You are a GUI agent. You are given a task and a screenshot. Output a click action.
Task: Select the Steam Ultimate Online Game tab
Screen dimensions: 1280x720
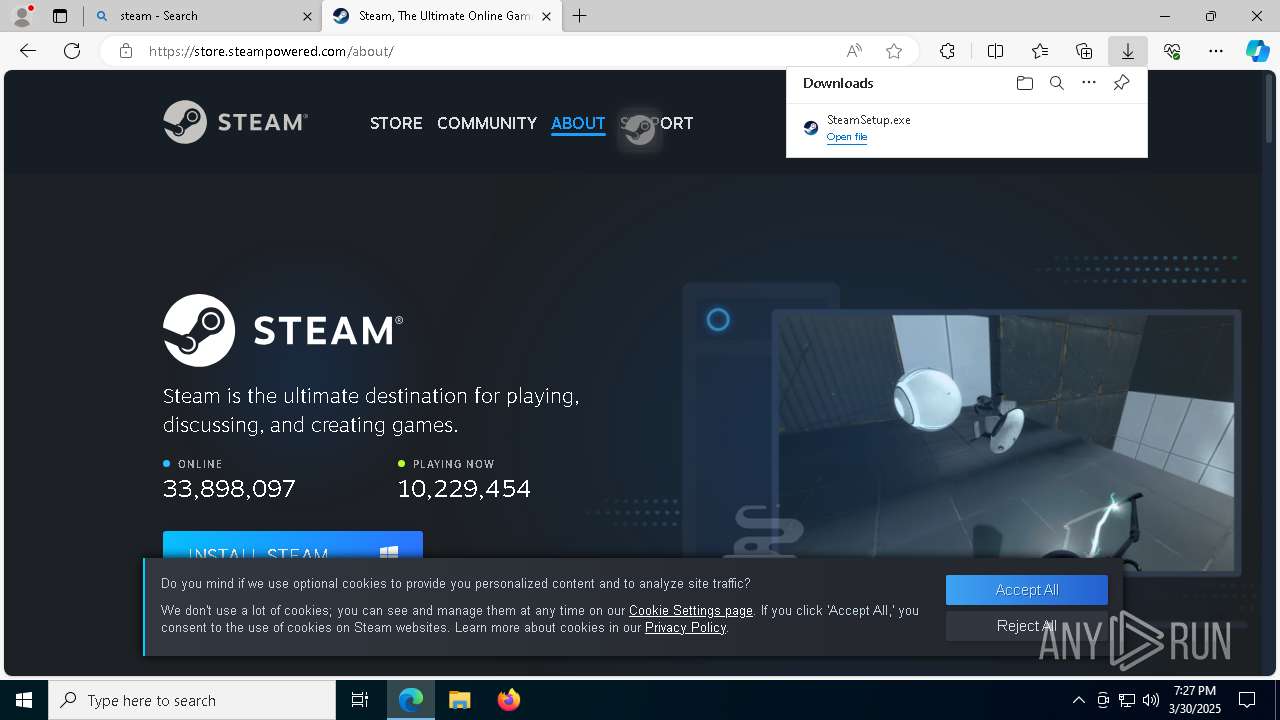click(443, 16)
